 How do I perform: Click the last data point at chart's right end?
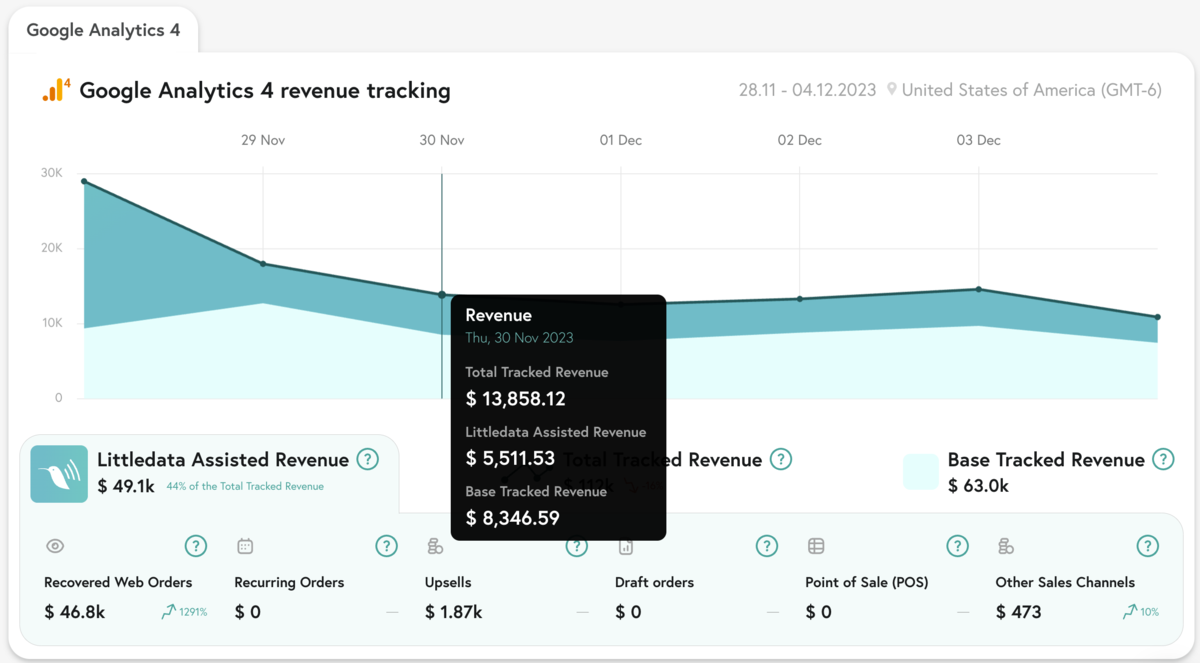(1158, 317)
